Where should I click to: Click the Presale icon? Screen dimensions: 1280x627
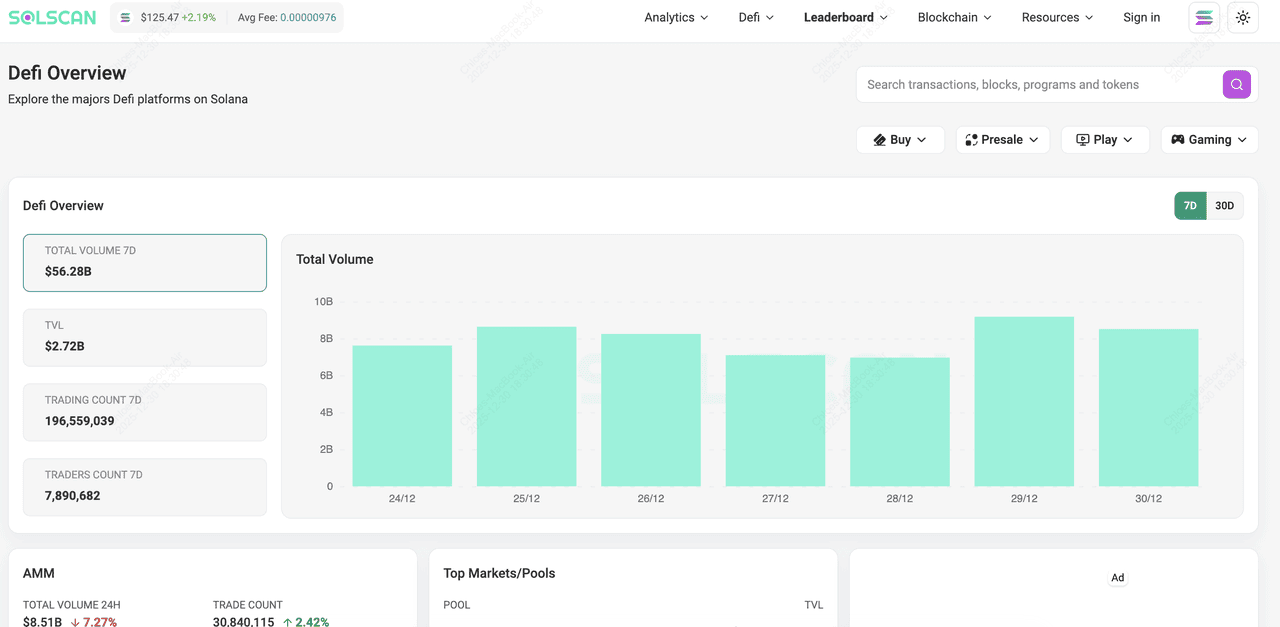point(971,140)
